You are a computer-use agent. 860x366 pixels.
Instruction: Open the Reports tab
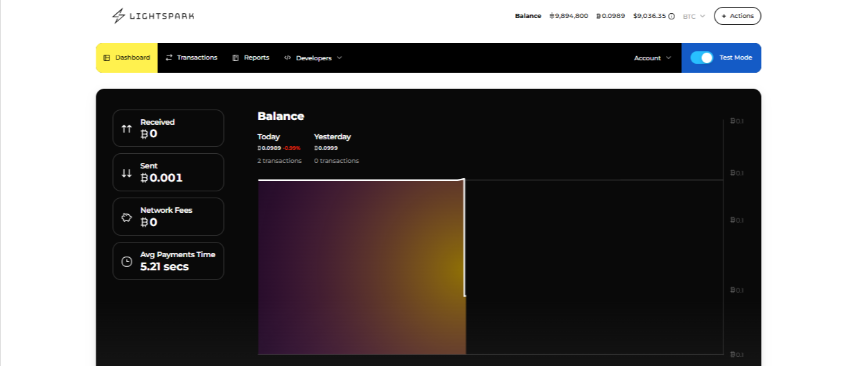coord(251,58)
